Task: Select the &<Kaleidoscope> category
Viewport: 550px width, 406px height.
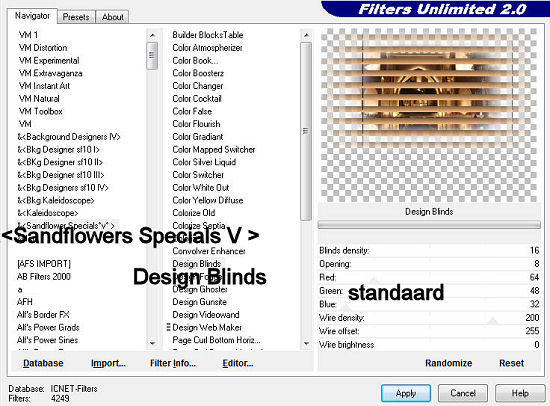Action: (x=48, y=213)
